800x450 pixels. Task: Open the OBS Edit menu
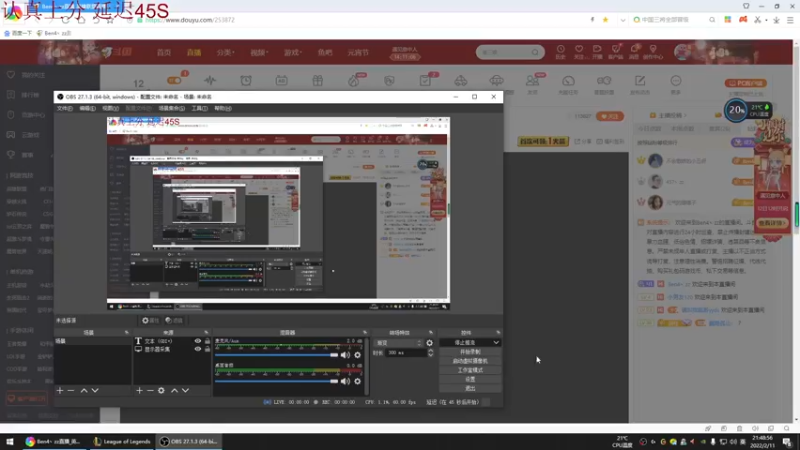point(87,108)
